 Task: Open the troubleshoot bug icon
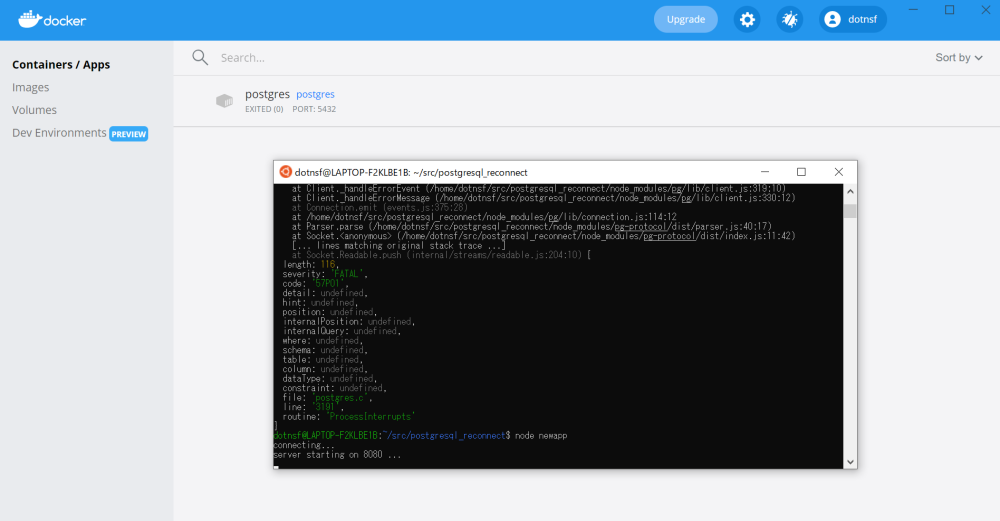click(x=790, y=20)
